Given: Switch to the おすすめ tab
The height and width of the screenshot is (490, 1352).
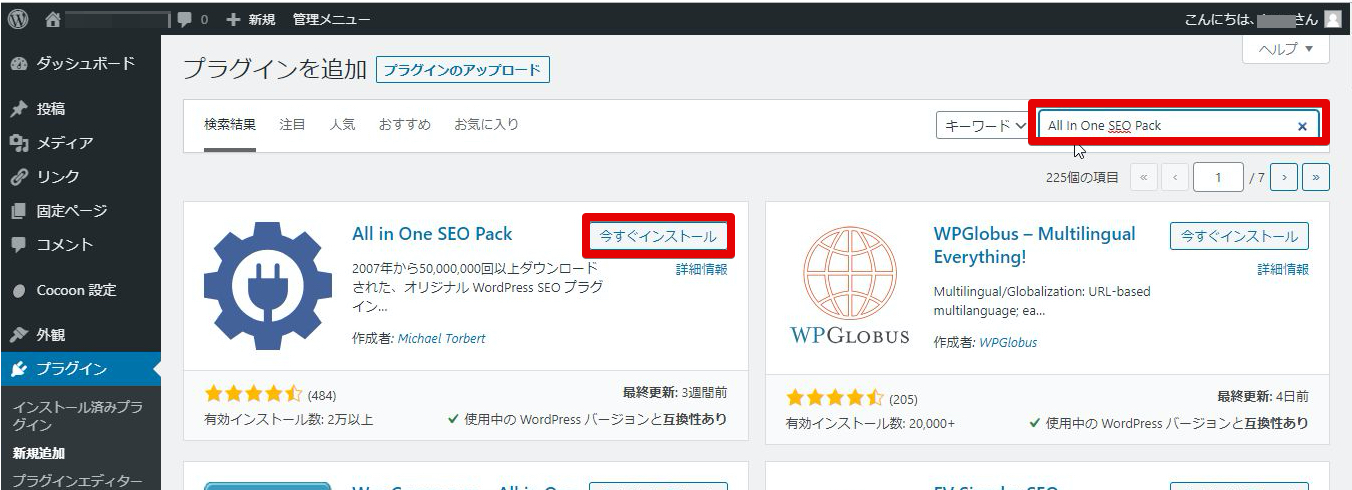Looking at the screenshot, I should point(404,125).
